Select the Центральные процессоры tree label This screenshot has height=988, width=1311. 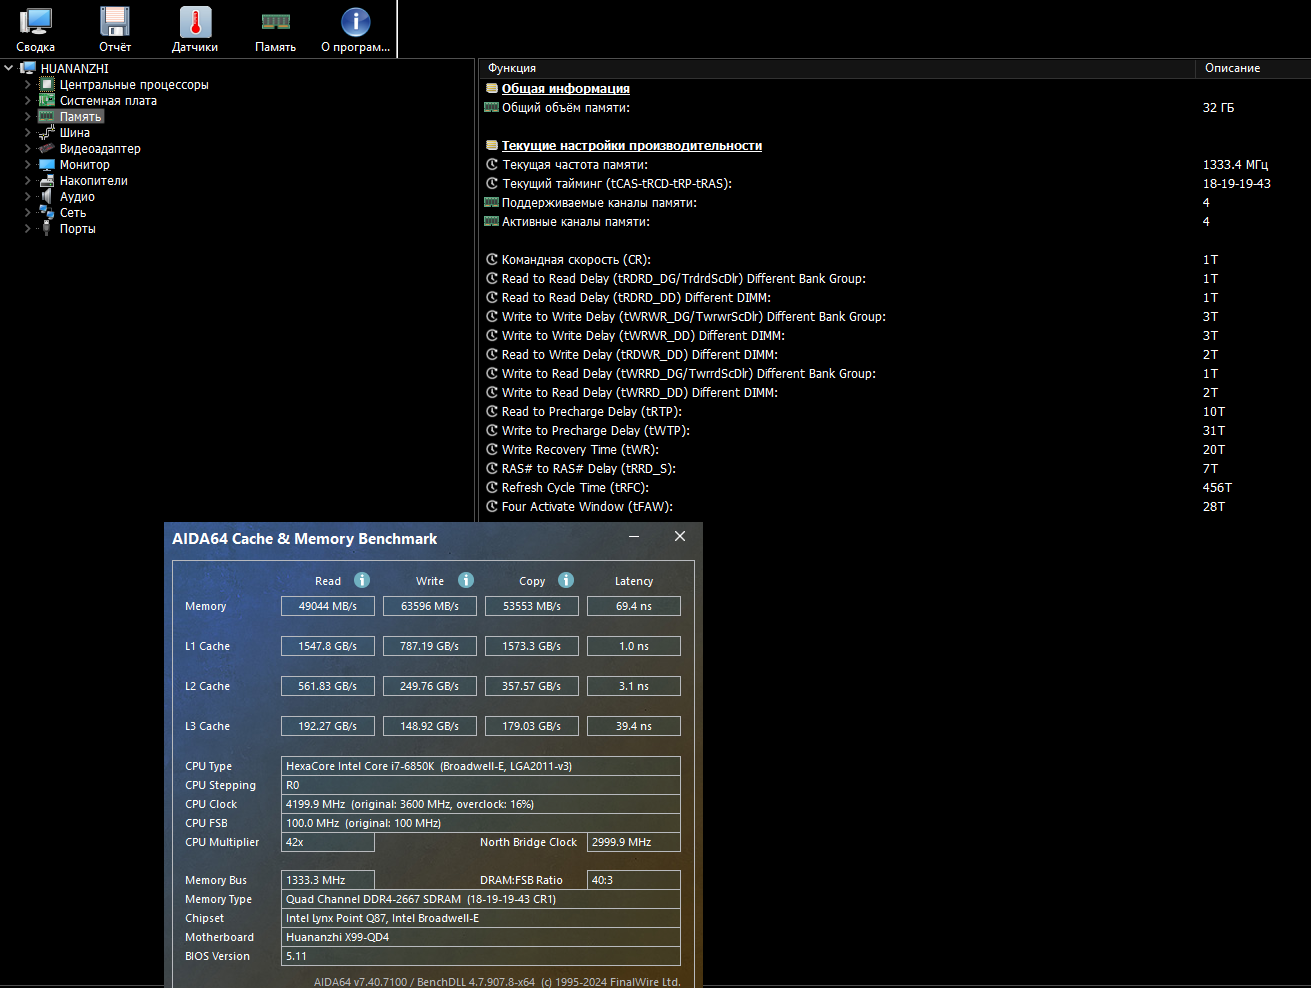click(x=134, y=85)
